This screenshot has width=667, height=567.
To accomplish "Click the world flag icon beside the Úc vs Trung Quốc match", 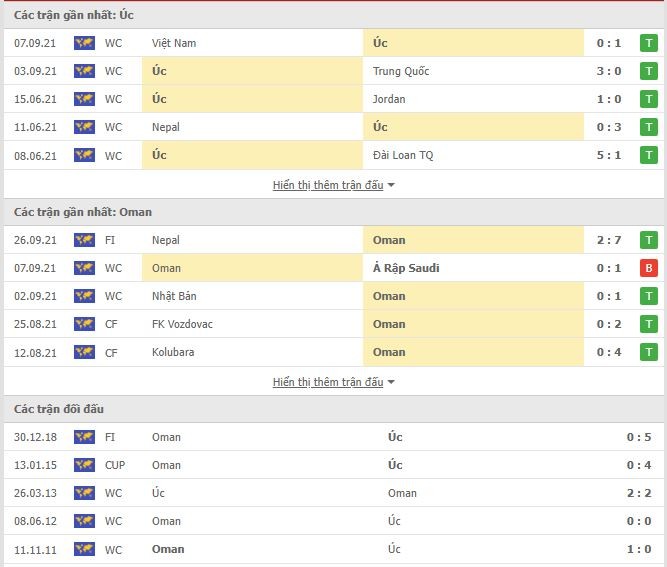I will click(84, 71).
